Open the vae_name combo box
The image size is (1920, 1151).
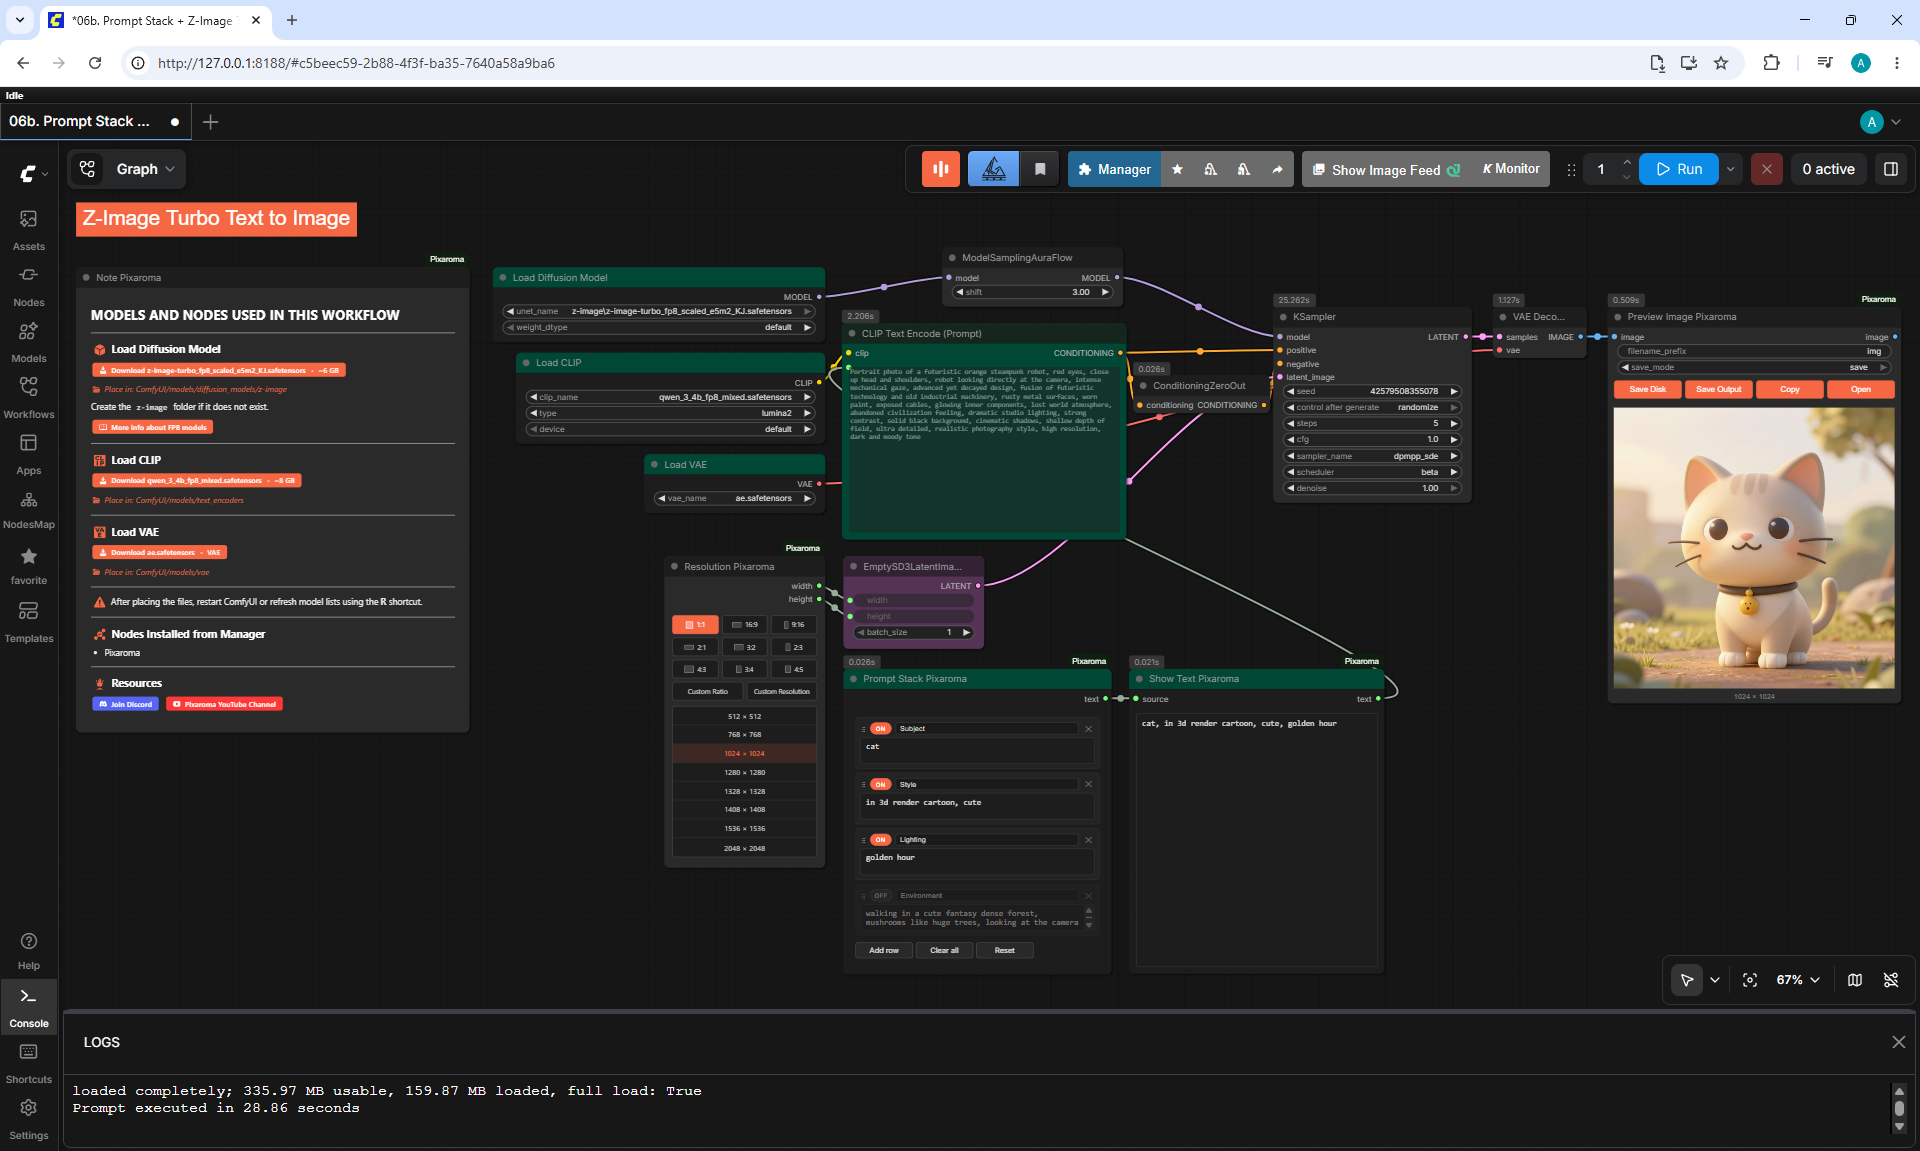tap(735, 498)
